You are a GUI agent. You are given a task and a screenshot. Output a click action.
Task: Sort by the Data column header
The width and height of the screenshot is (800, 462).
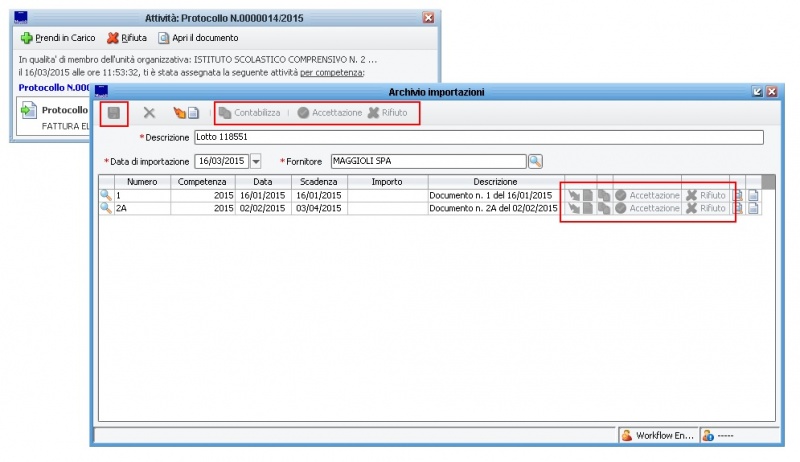click(x=263, y=182)
